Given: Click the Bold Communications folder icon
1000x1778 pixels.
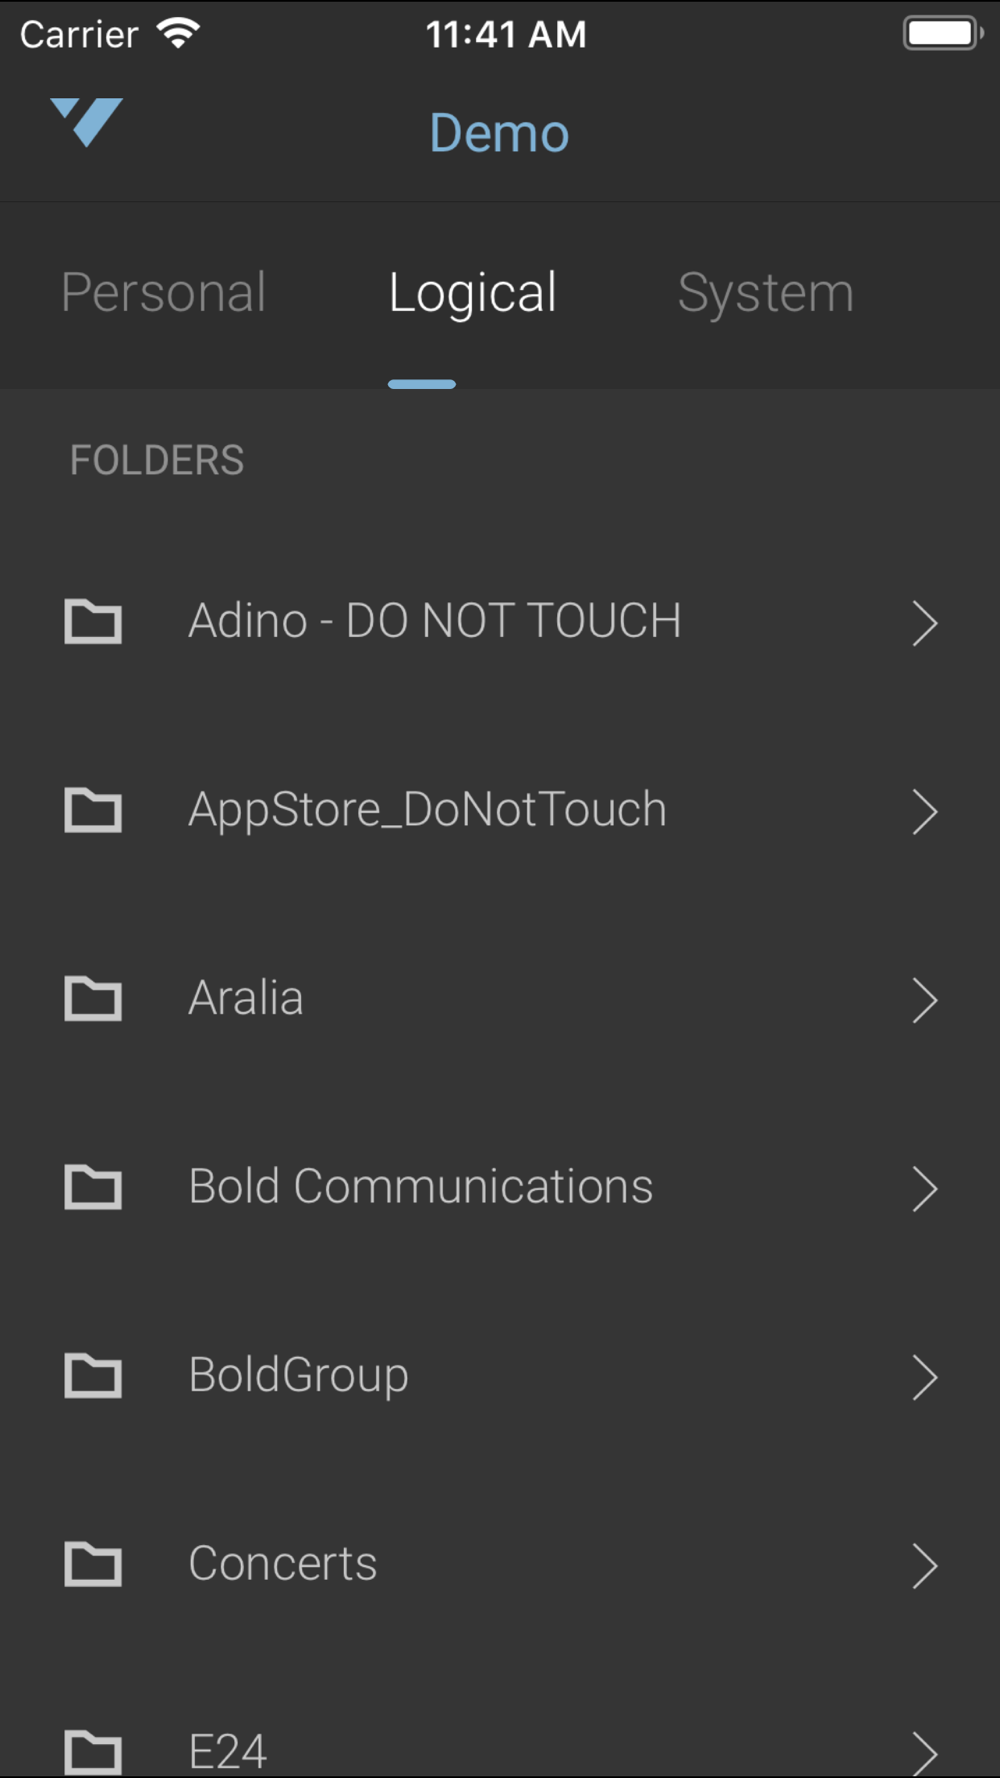Looking at the screenshot, I should (93, 1186).
